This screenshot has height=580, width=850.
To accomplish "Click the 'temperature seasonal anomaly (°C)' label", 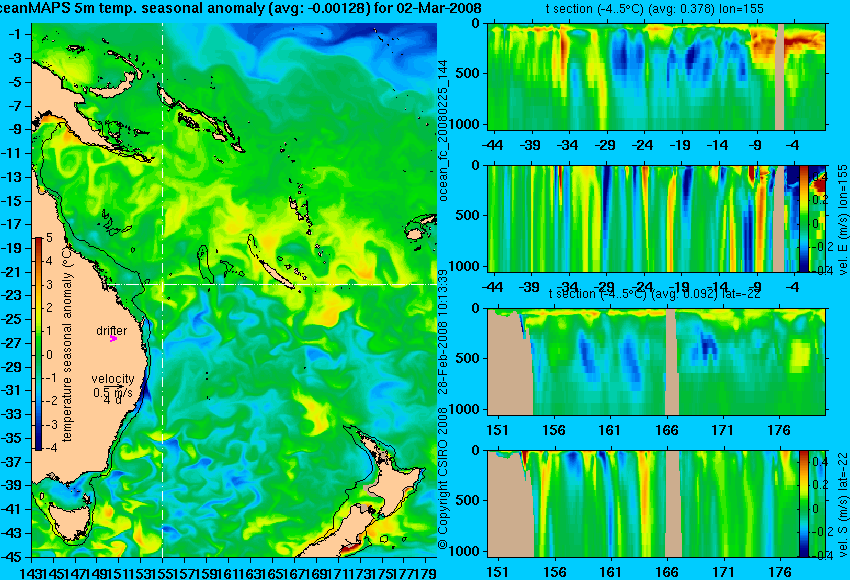I will [x=67, y=344].
